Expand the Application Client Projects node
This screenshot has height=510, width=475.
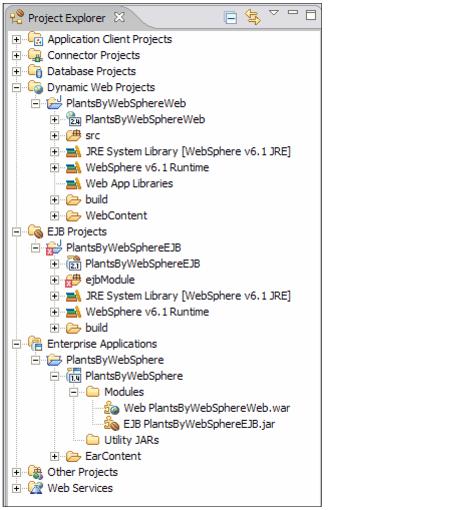[x=16, y=39]
